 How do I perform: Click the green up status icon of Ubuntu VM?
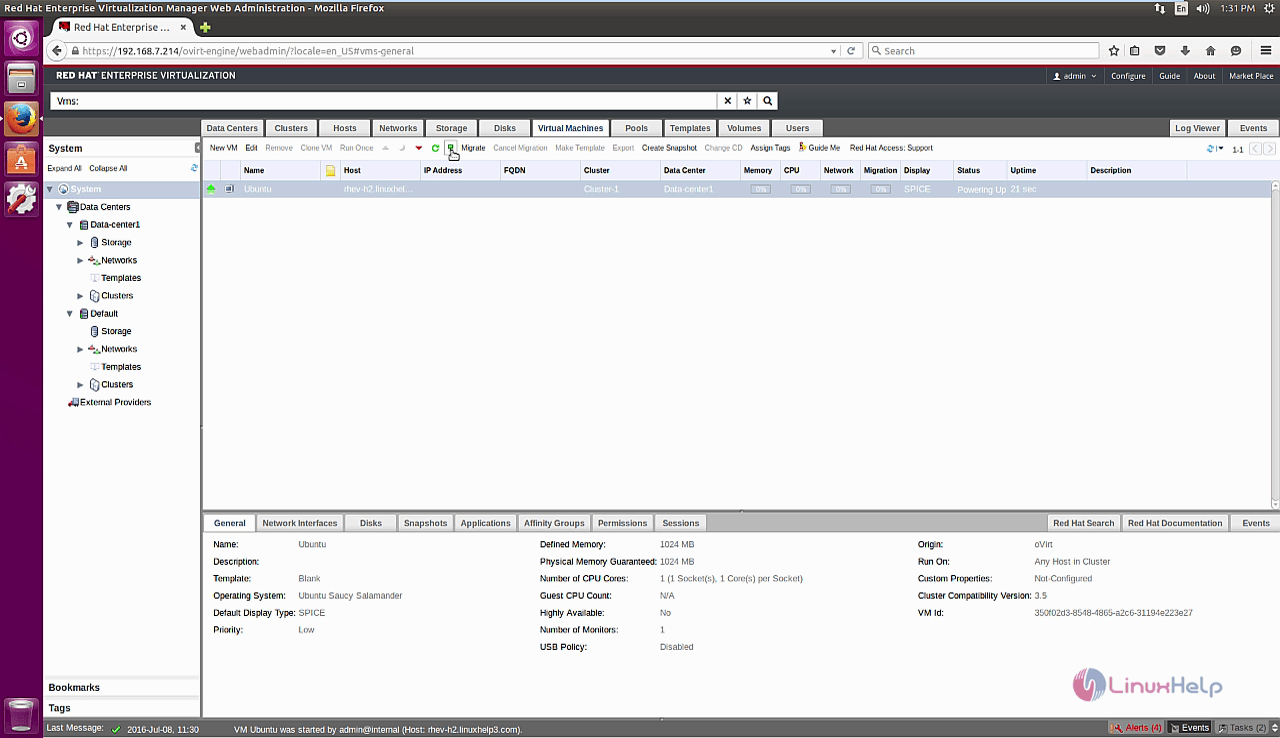(x=211, y=189)
